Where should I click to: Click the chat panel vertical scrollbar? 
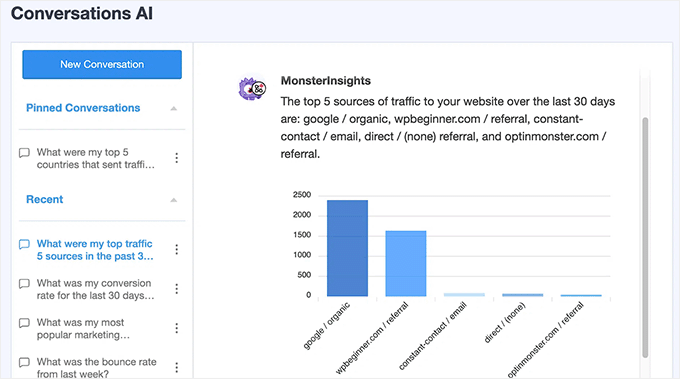pos(645,237)
